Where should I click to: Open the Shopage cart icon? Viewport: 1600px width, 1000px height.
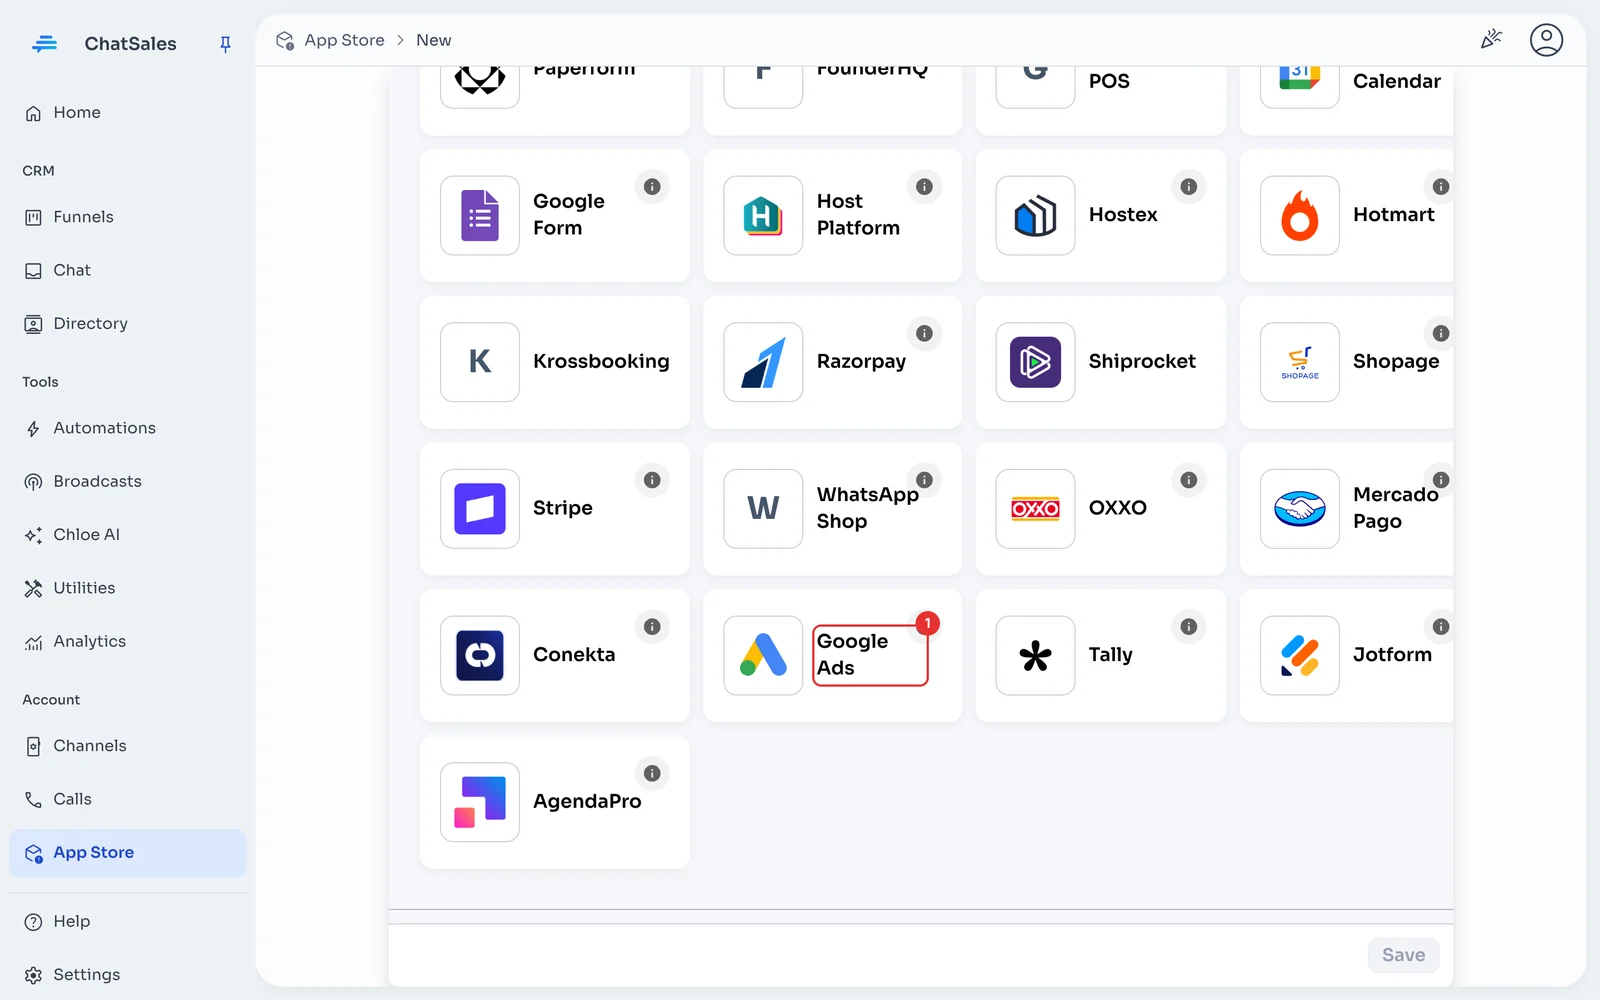pos(1299,362)
